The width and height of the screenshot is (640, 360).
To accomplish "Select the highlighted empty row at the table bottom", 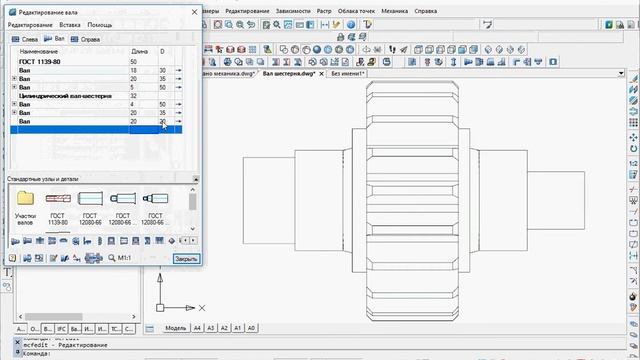I will pyautogui.click(x=96, y=130).
